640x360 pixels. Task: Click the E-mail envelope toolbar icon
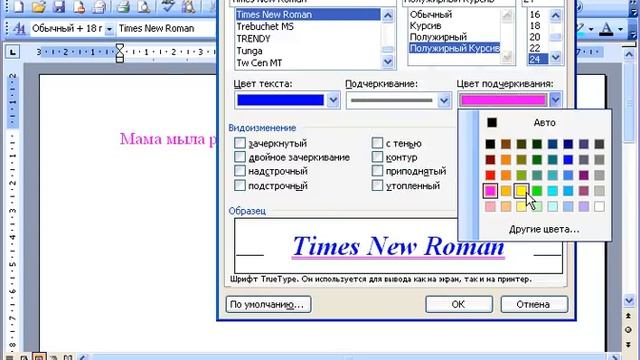pyautogui.click(x=100, y=7)
